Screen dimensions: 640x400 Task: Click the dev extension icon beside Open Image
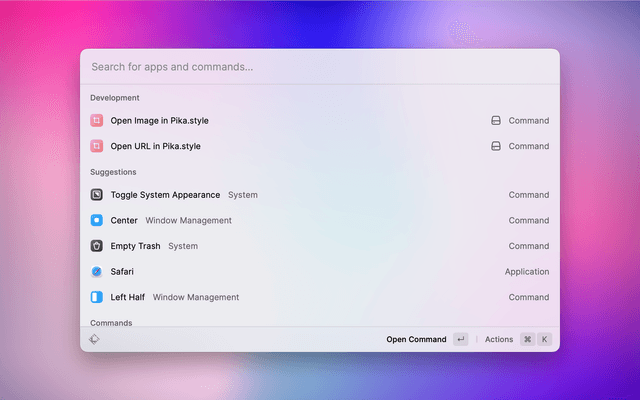[x=495, y=120]
